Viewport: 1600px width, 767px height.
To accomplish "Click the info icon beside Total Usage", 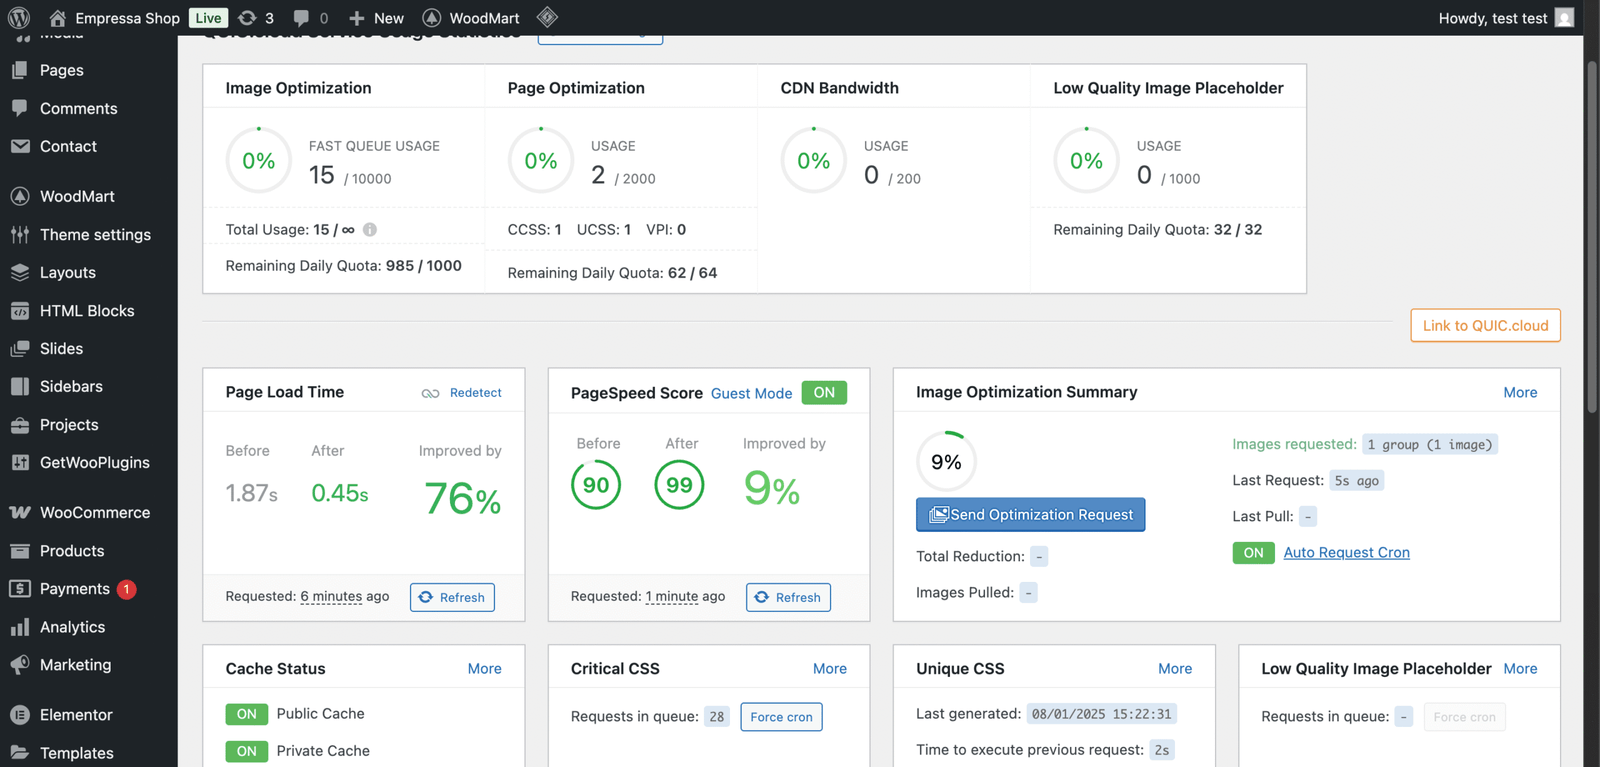I will pos(370,230).
